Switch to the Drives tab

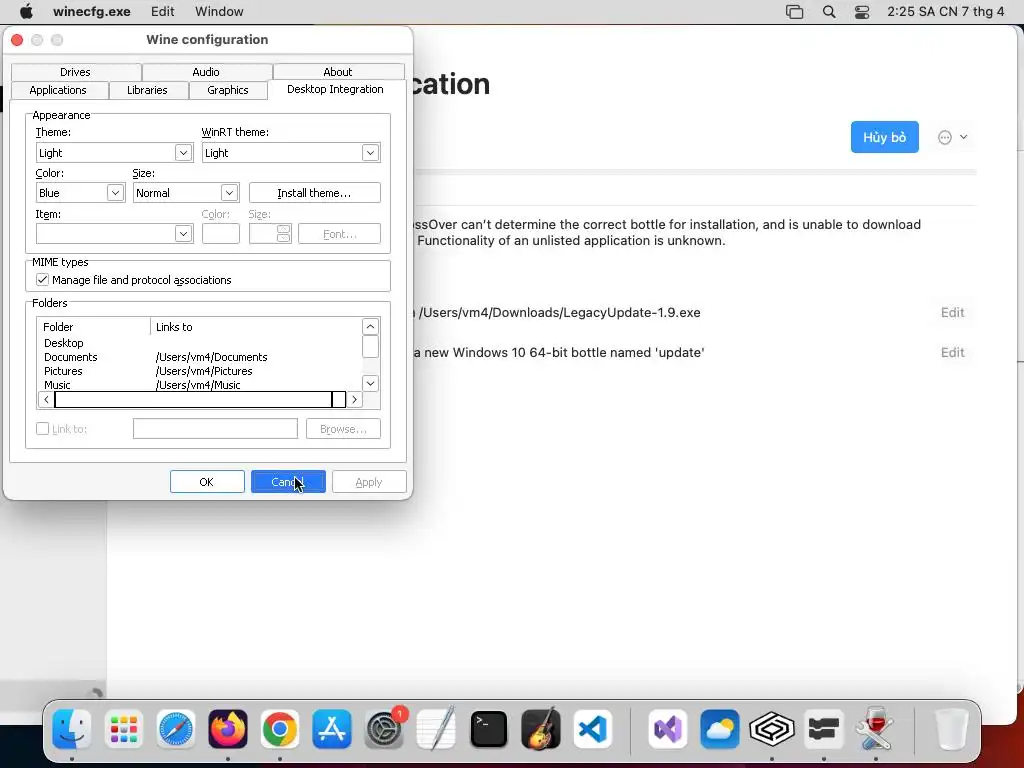click(x=76, y=72)
